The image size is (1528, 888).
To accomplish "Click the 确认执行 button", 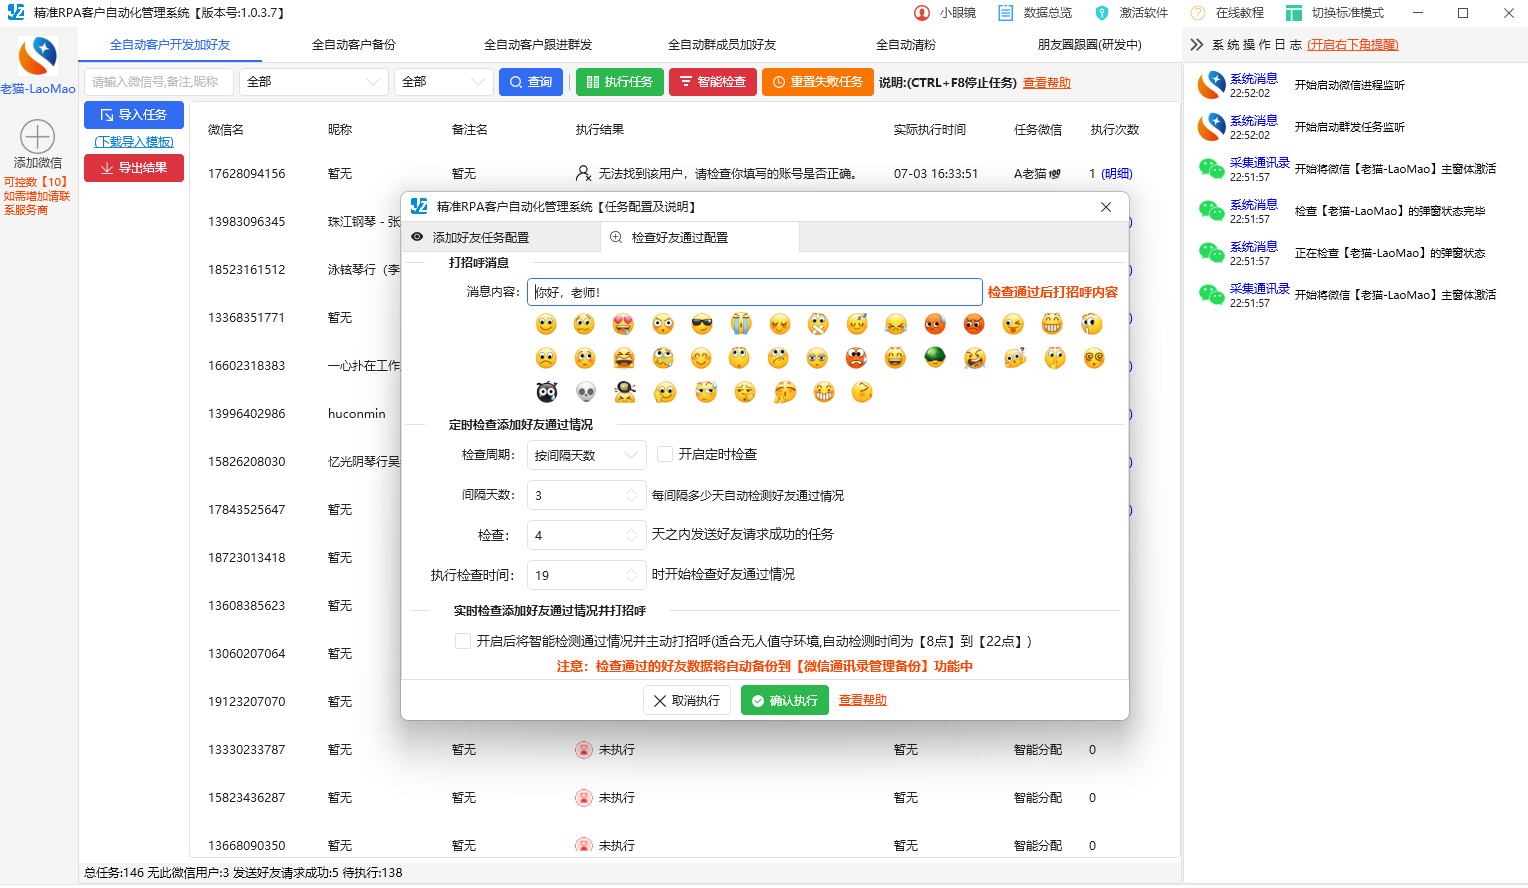I will 785,700.
